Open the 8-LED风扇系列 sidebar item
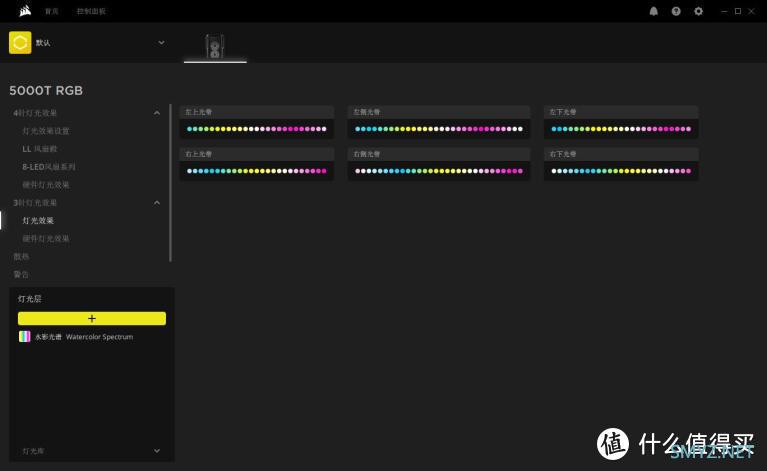The height and width of the screenshot is (471, 767). pyautogui.click(x=49, y=167)
